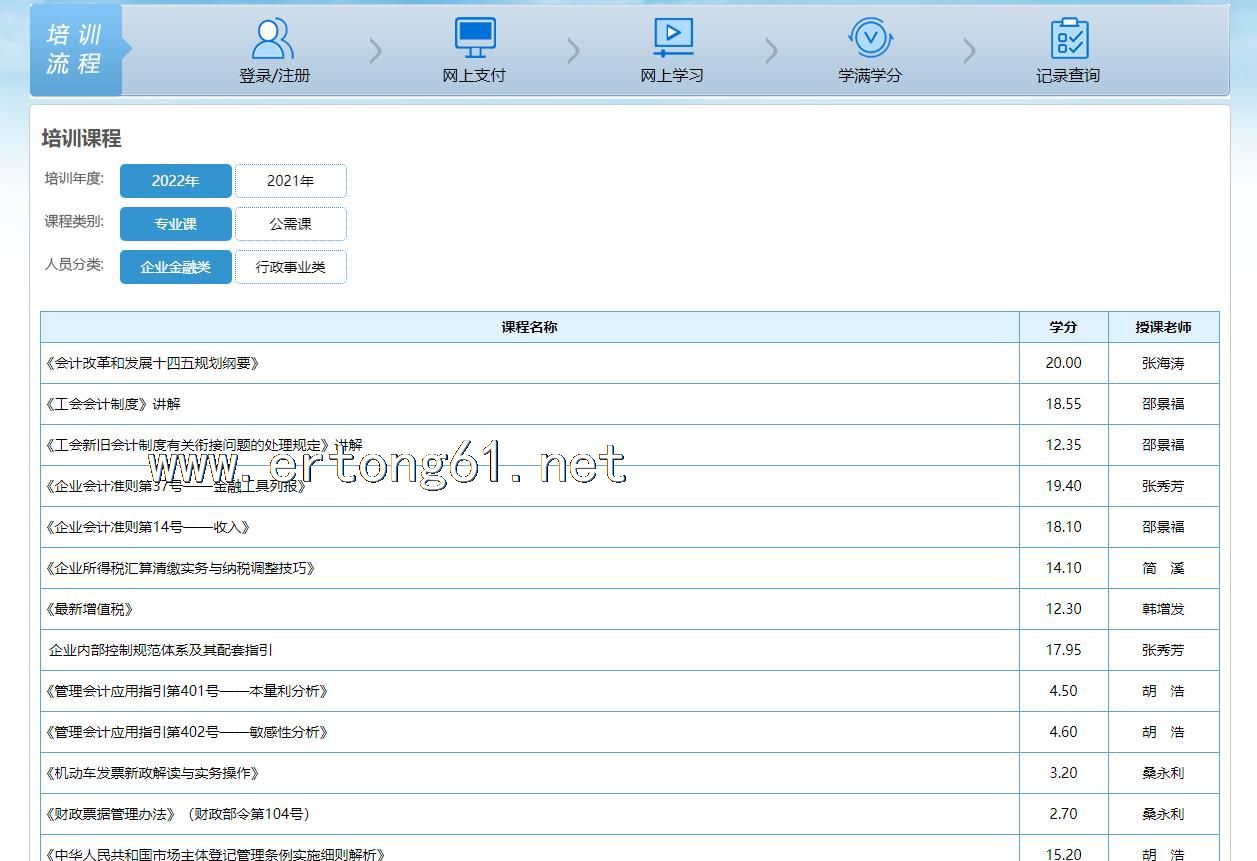Choose the 公需课 course category
The height and width of the screenshot is (861, 1257).
[x=291, y=224]
